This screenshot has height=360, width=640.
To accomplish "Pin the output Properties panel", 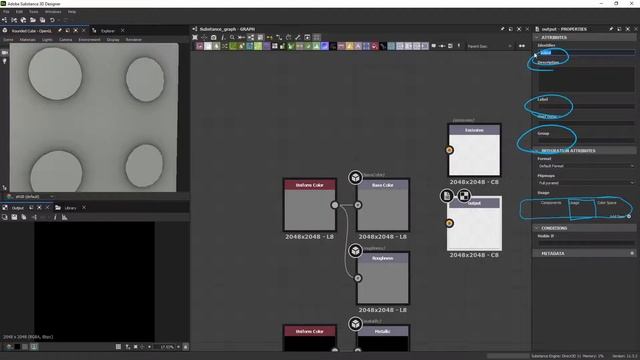I will coord(611,29).
